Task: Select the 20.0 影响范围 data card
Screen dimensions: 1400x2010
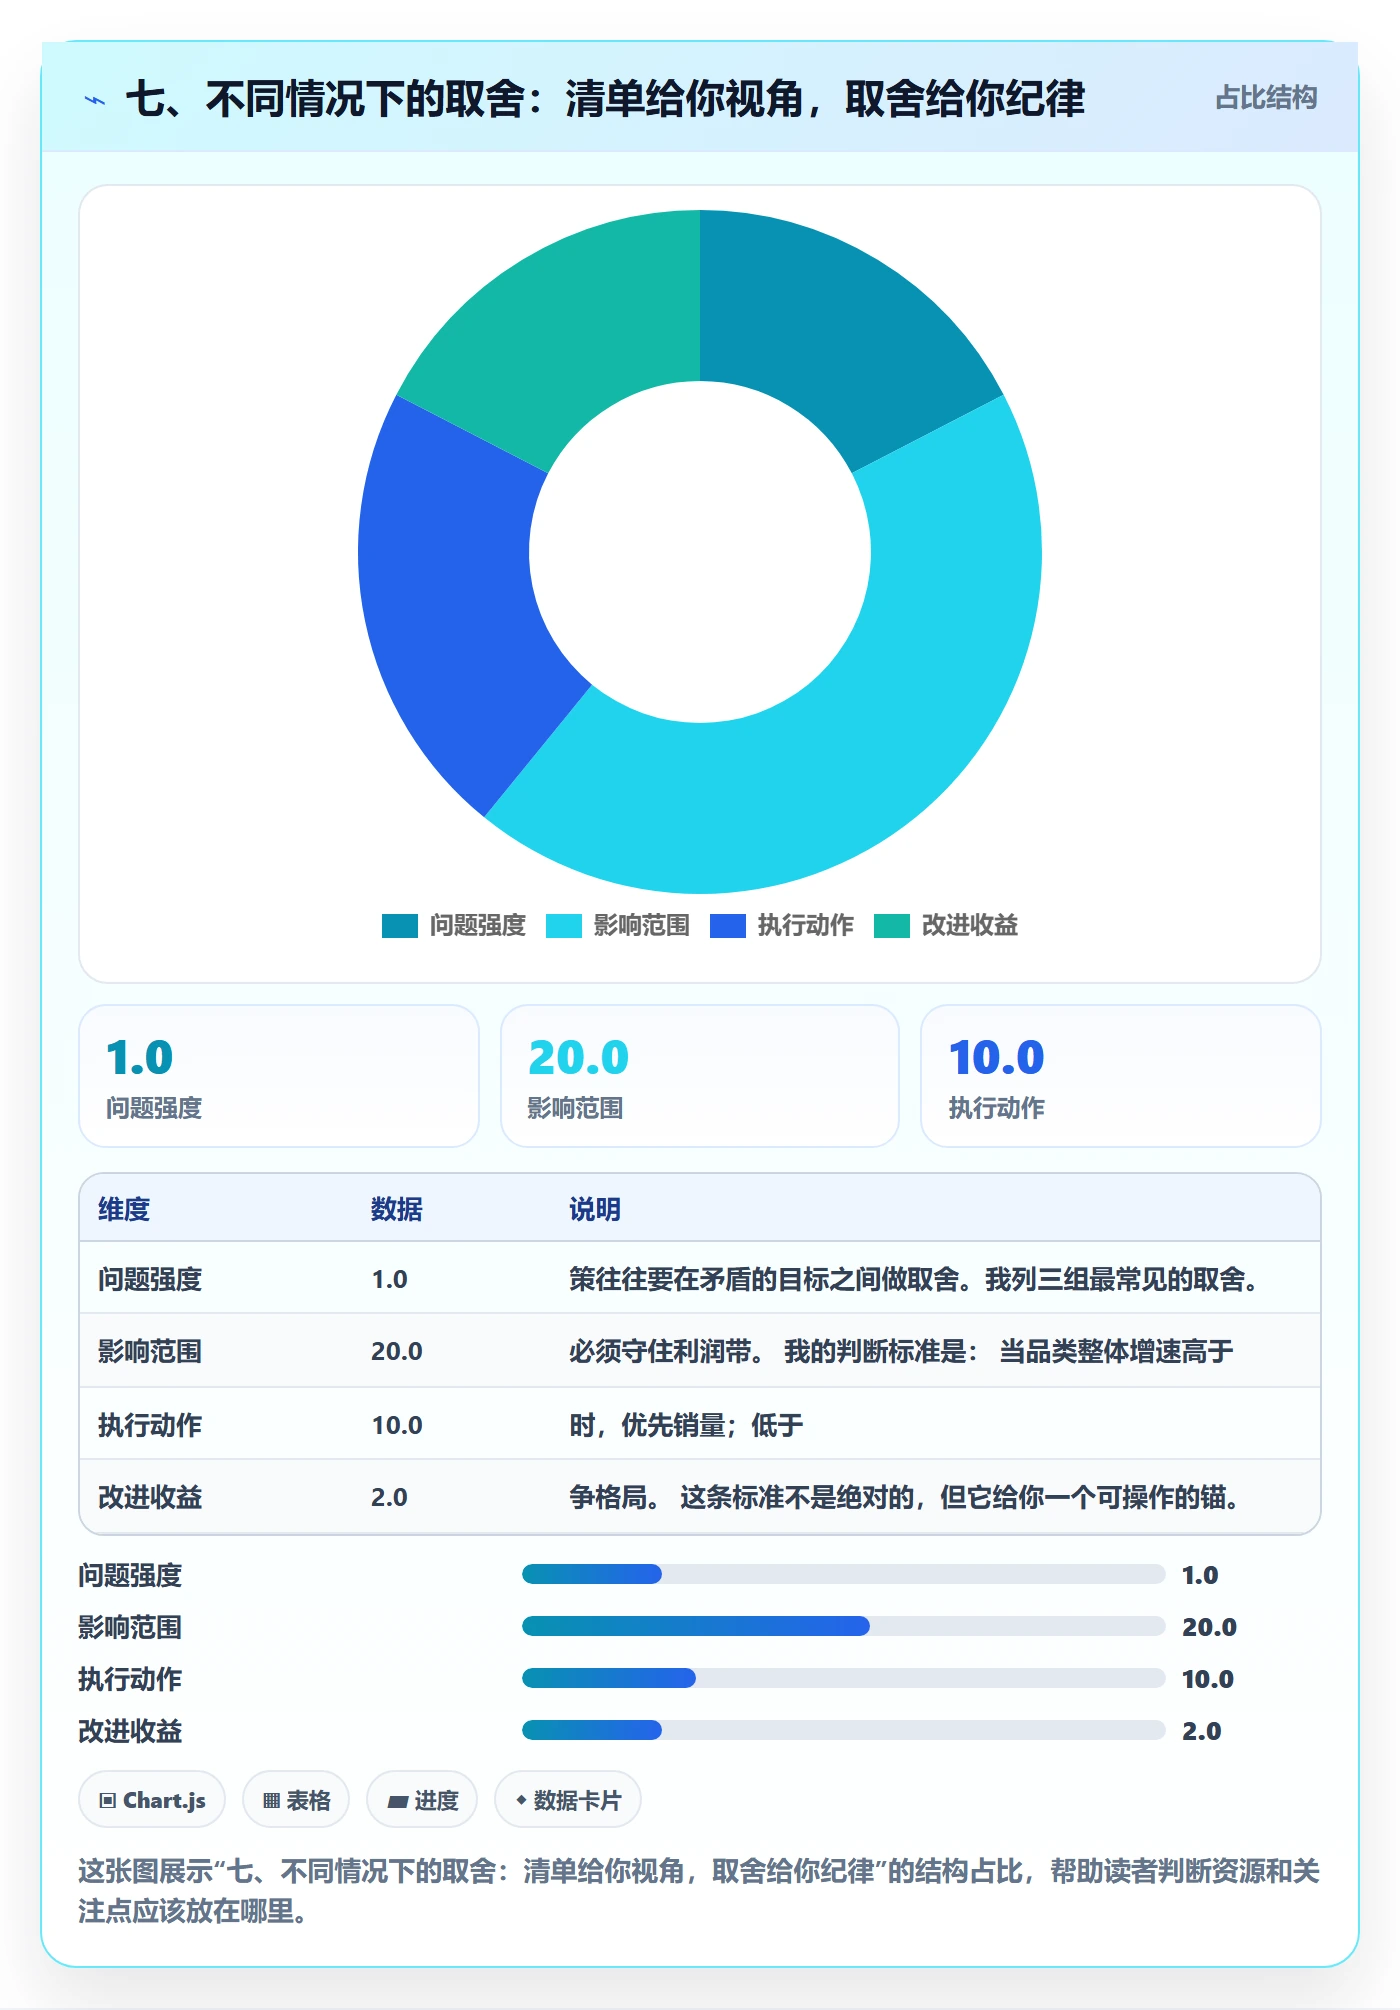Action: pos(700,1076)
